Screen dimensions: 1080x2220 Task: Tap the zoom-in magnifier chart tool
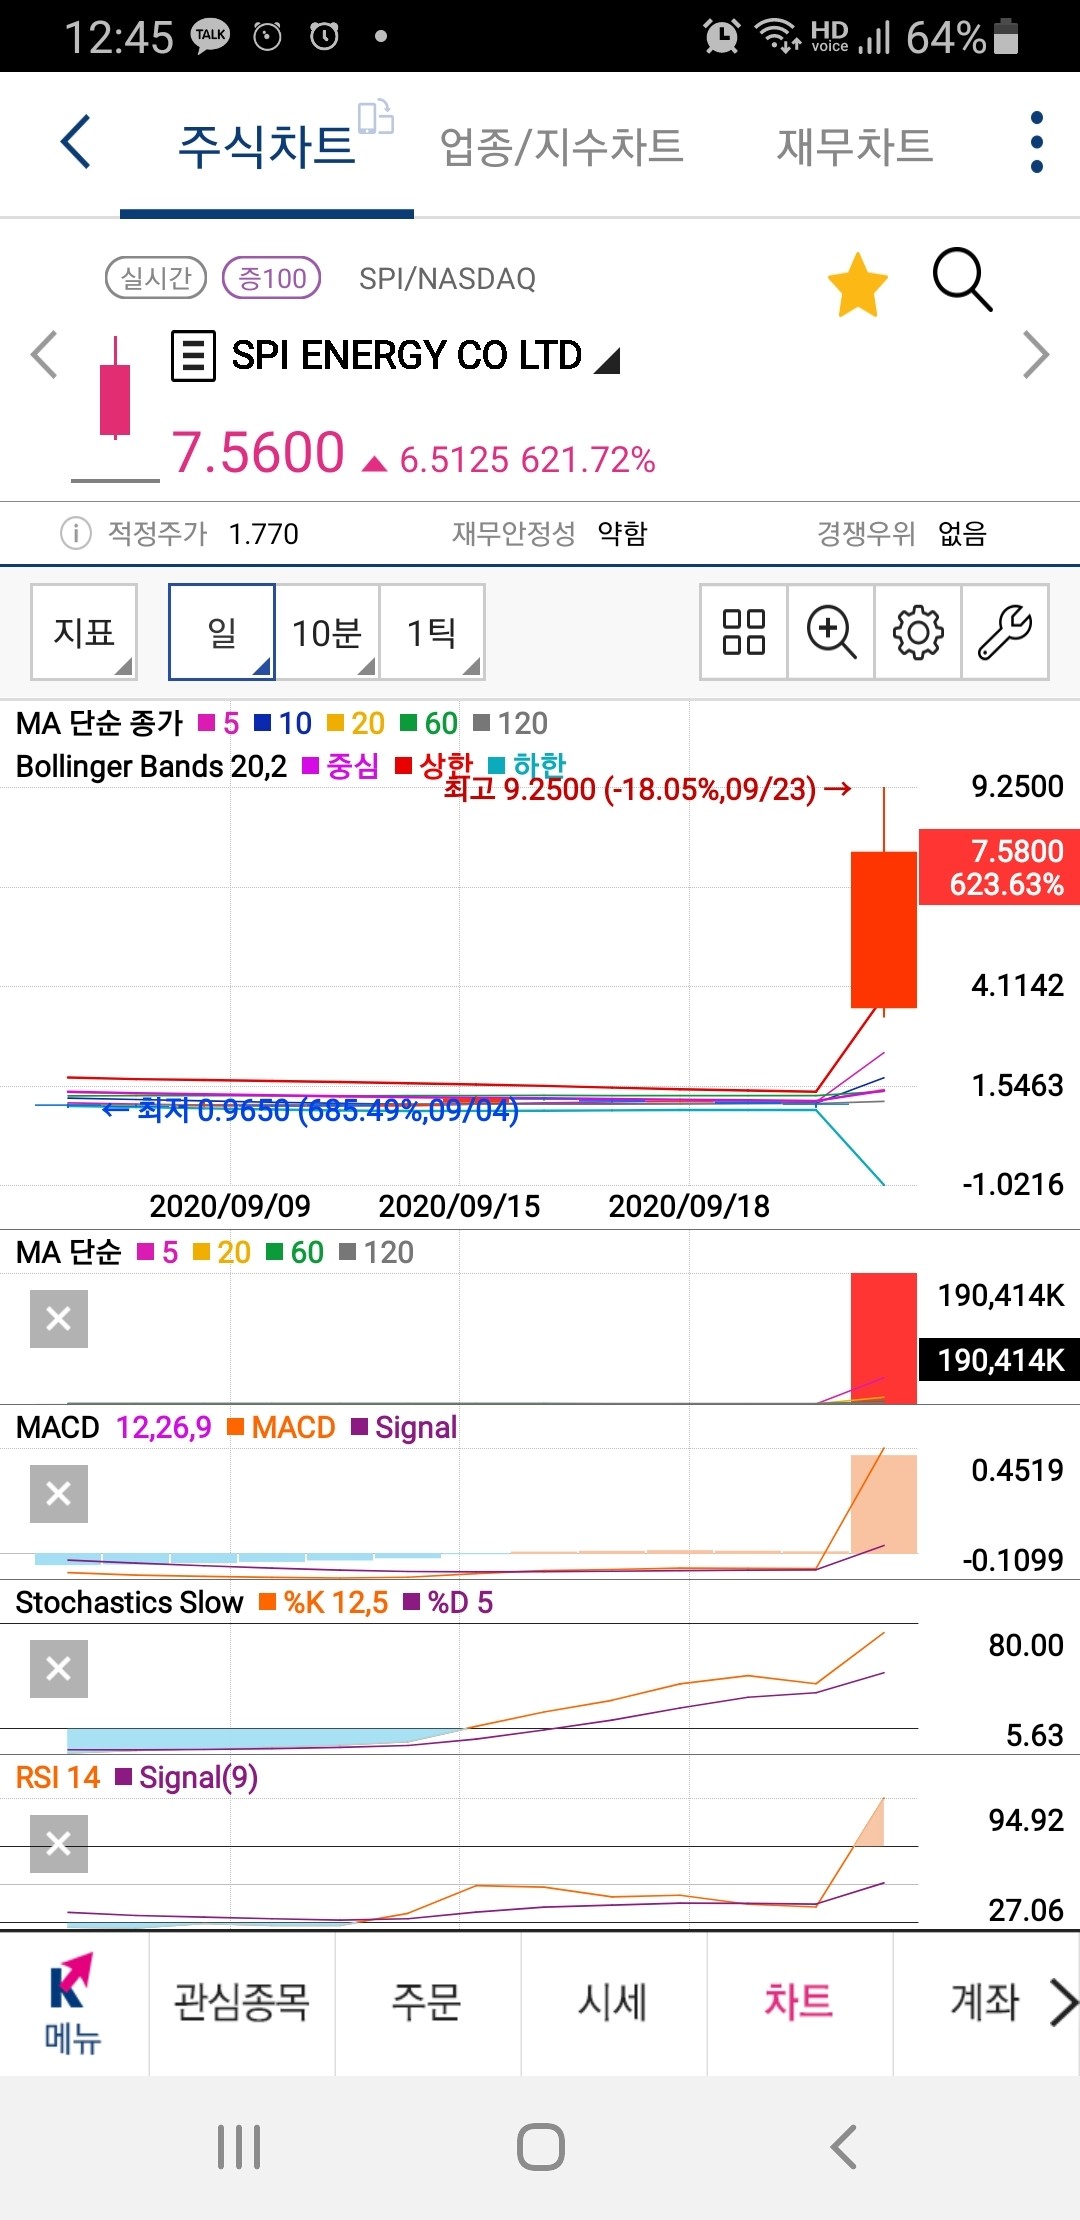(831, 632)
